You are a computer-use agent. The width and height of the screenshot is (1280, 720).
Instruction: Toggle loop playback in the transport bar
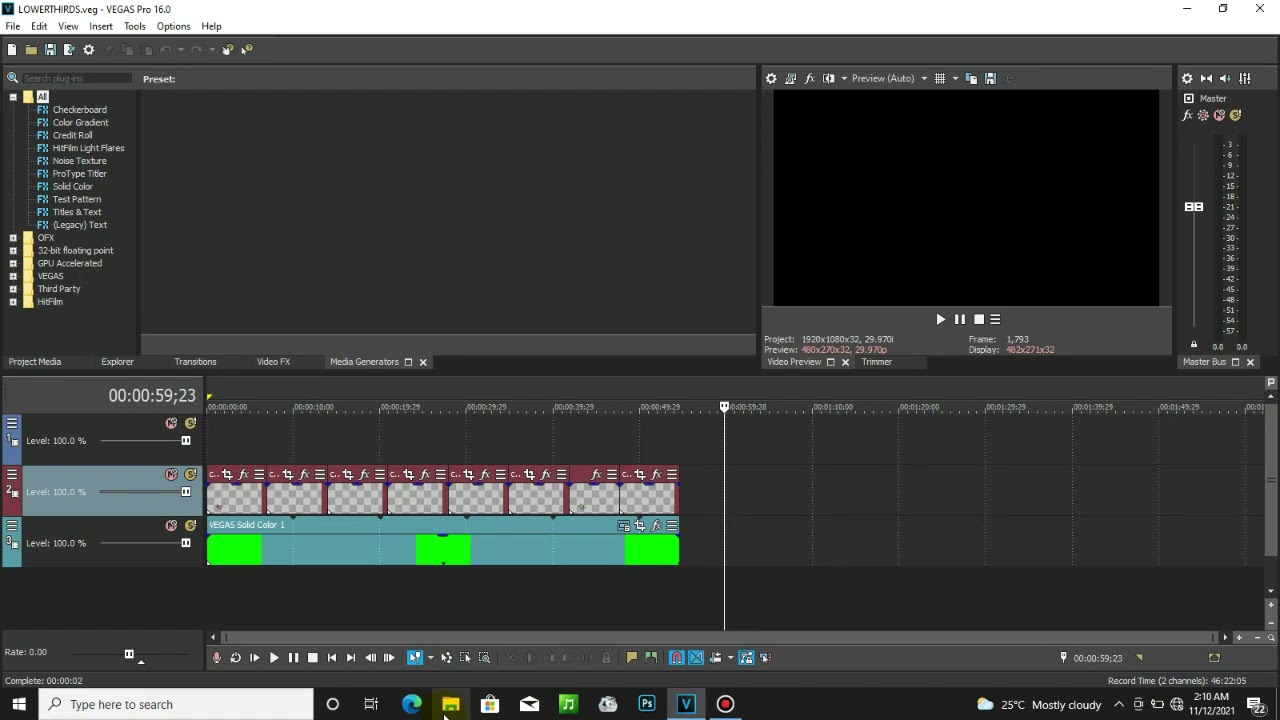[x=235, y=657]
